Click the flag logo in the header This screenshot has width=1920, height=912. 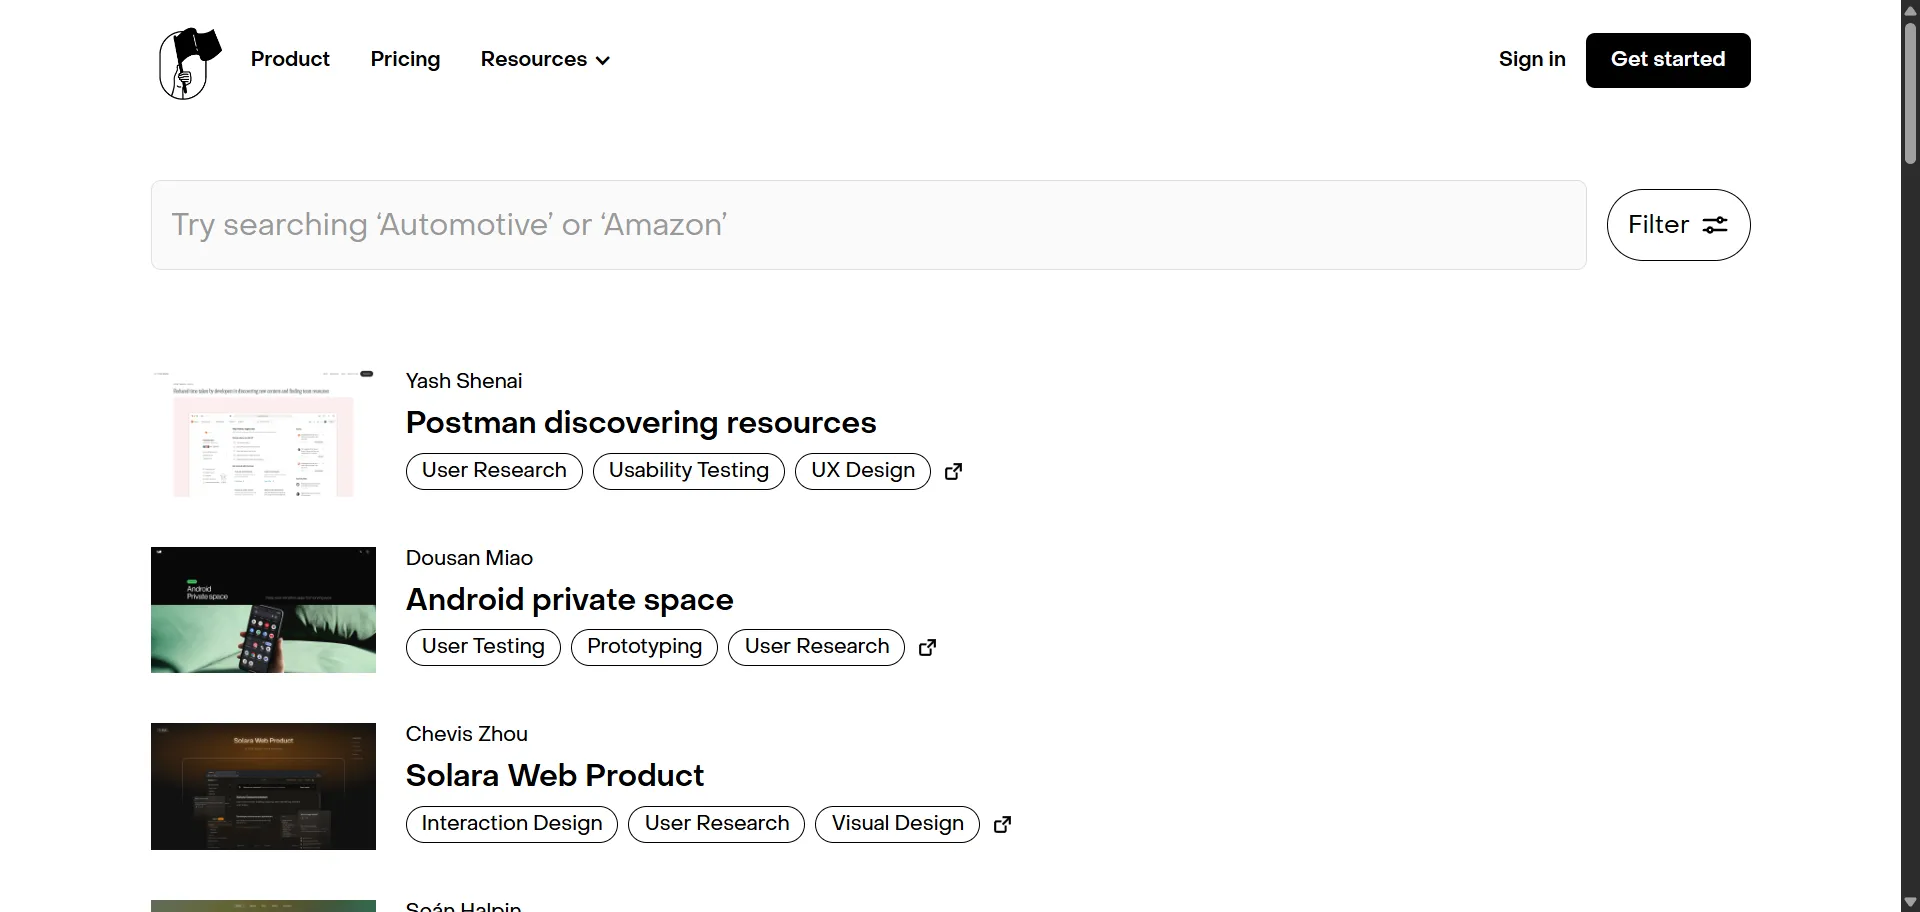tap(189, 62)
